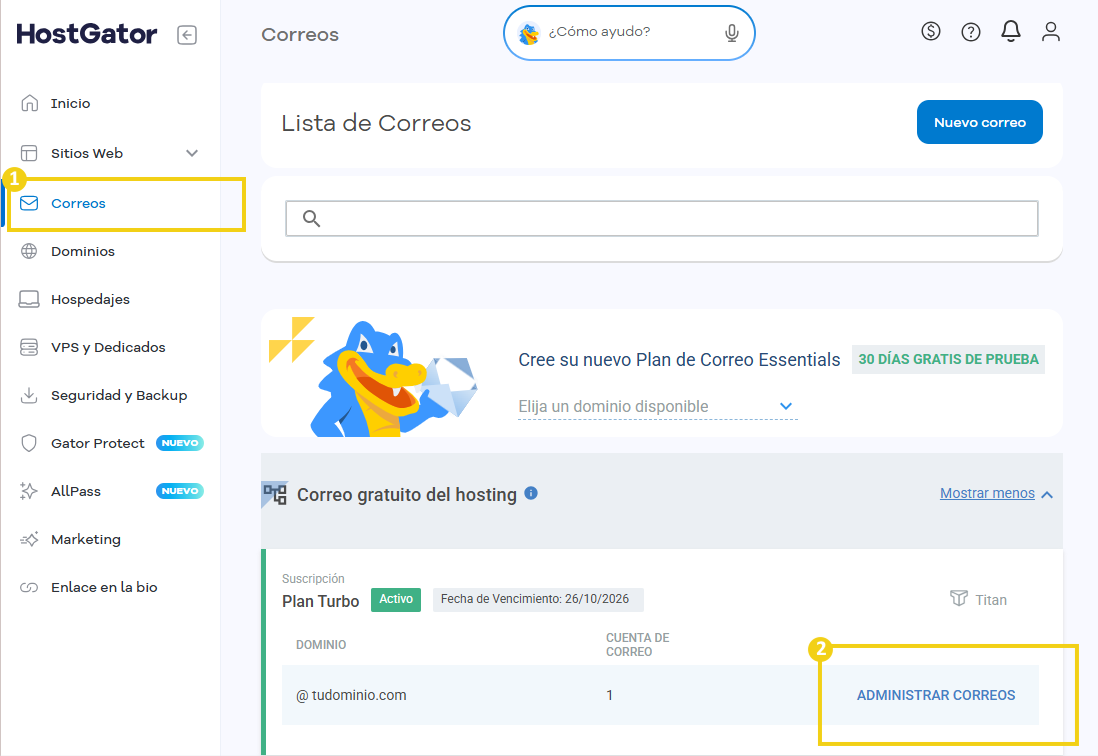Screen dimensions: 1098x756
Task: Expand the Sitios Web submenu chevron
Action: (192, 153)
